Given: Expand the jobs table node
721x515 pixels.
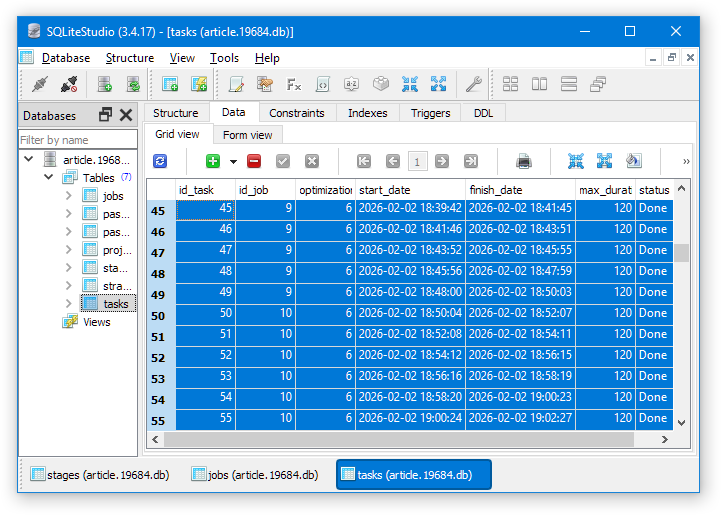Looking at the screenshot, I should click(x=68, y=196).
